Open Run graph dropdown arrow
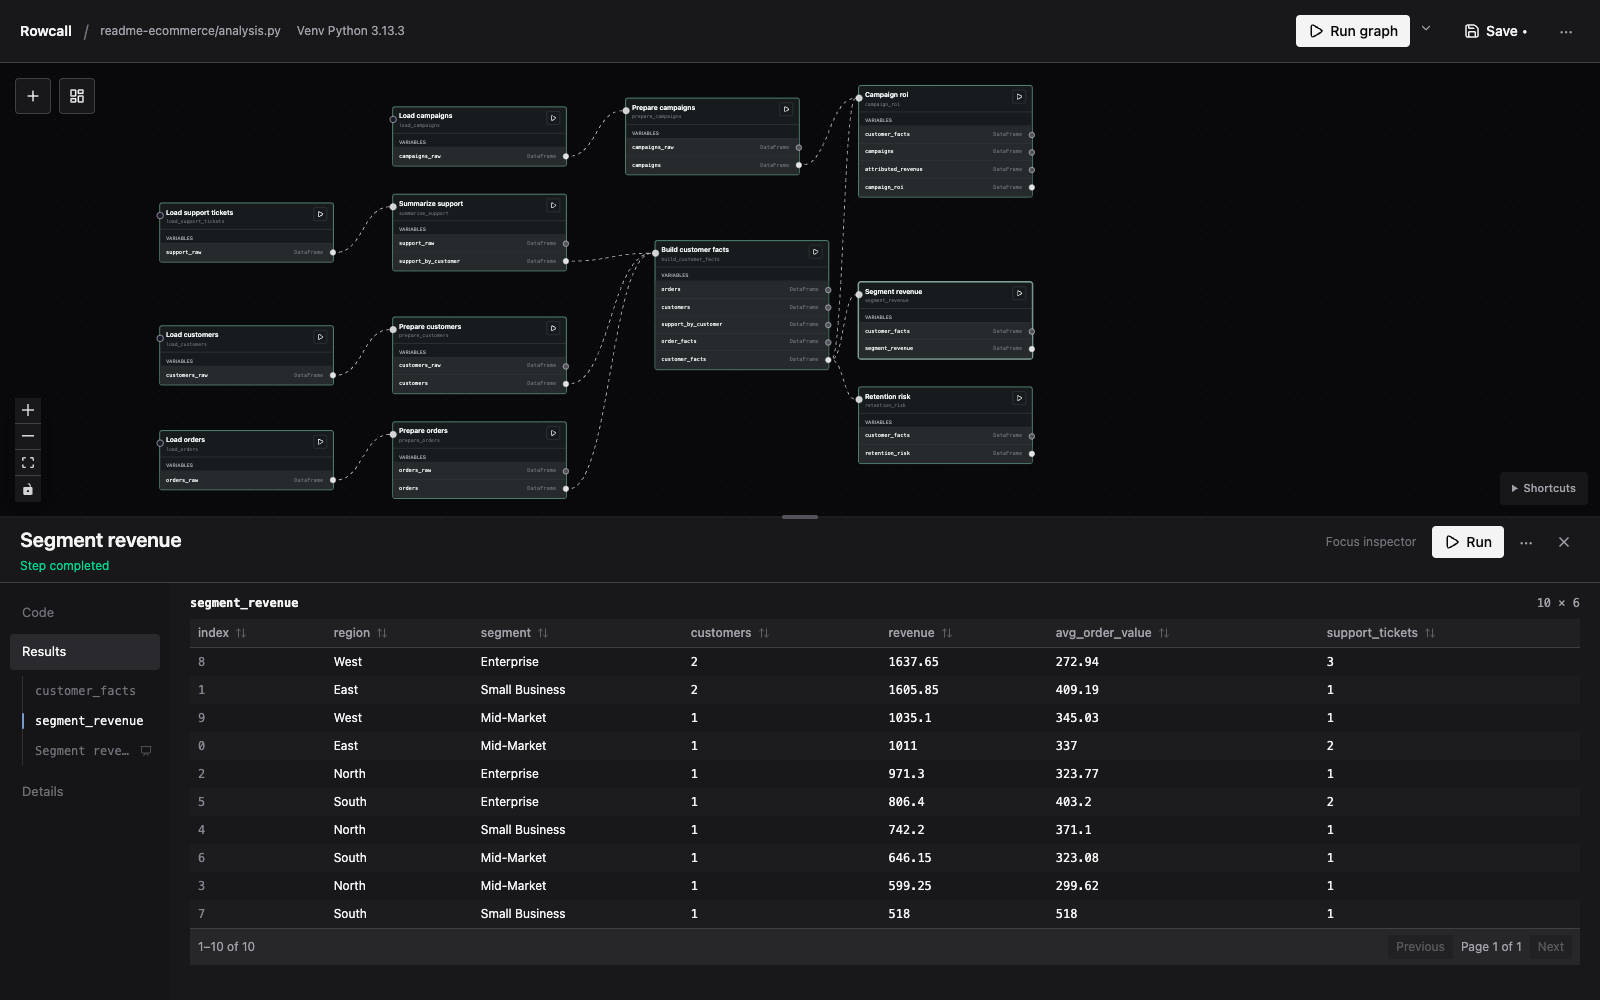The height and width of the screenshot is (1000, 1600). [x=1426, y=30]
